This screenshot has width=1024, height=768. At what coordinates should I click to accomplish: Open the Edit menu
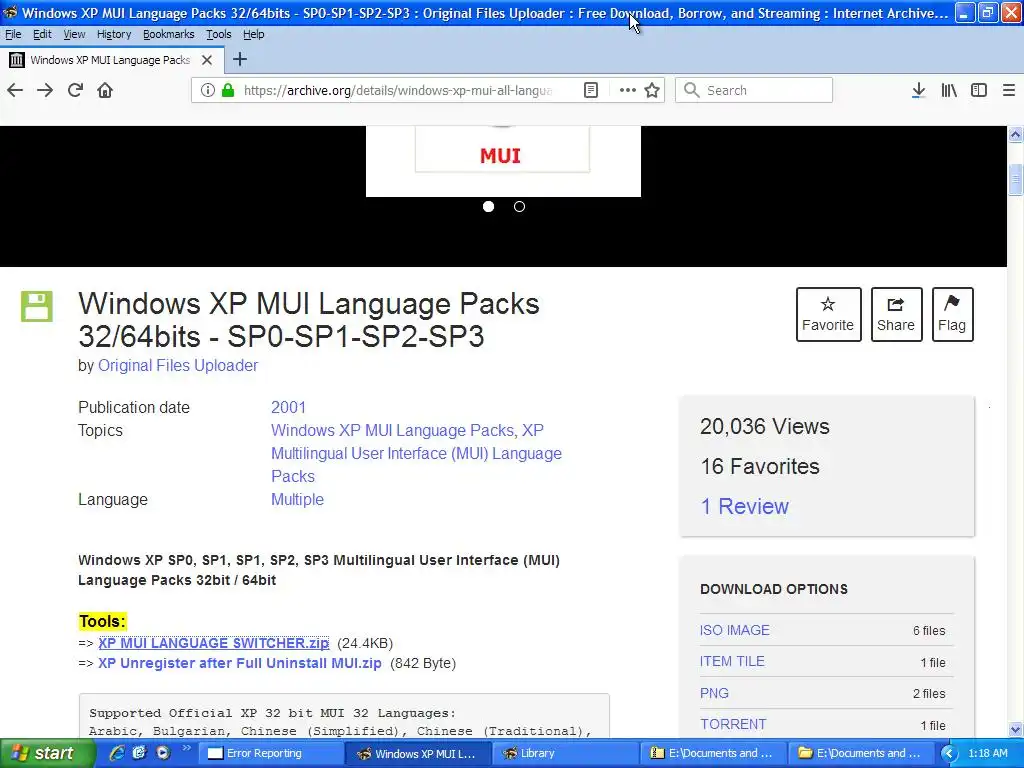coord(42,34)
